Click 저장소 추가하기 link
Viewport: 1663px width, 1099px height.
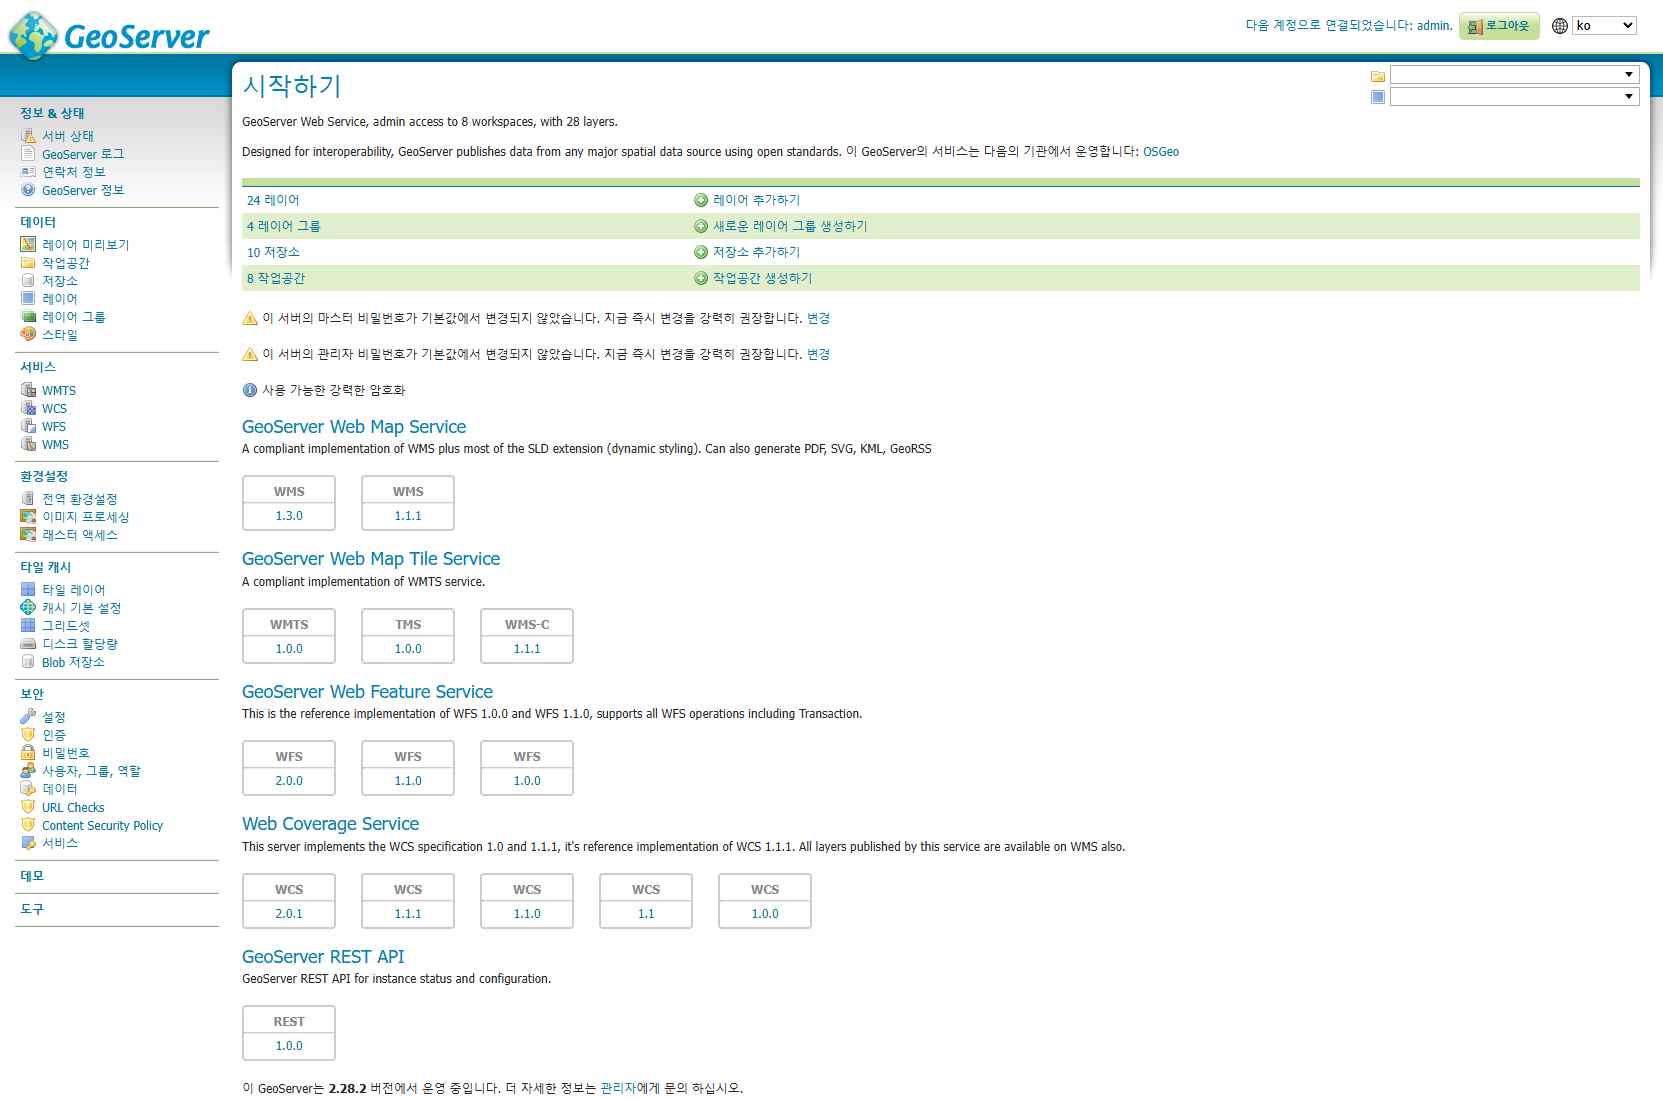pyautogui.click(x=756, y=252)
